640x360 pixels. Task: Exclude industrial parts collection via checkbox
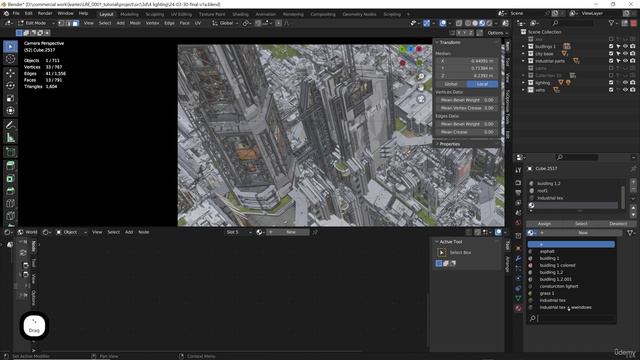611,61
